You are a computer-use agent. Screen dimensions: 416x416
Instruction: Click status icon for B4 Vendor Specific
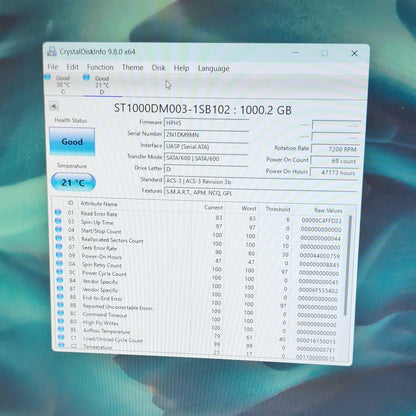click(x=60, y=280)
